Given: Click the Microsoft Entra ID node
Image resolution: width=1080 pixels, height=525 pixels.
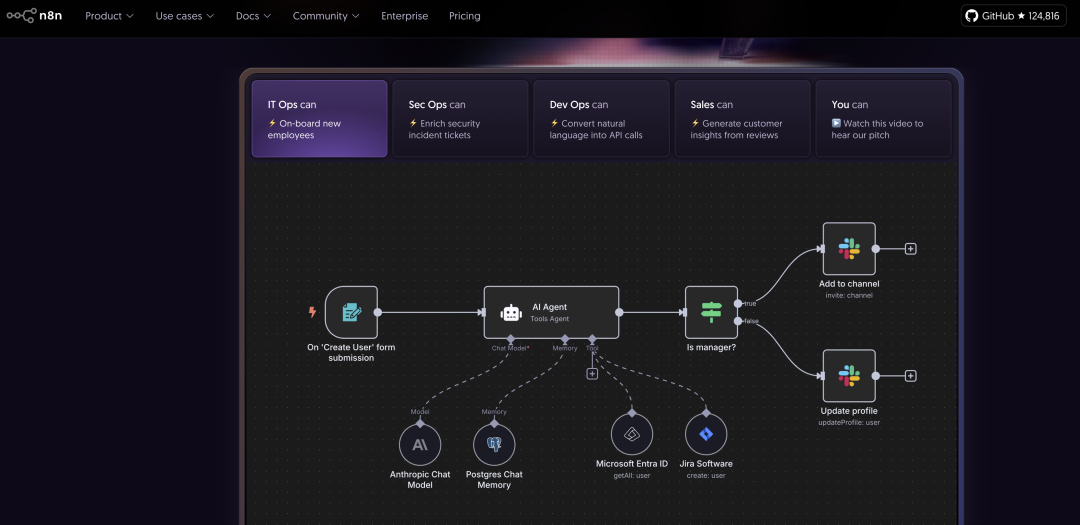Looking at the screenshot, I should tap(632, 434).
